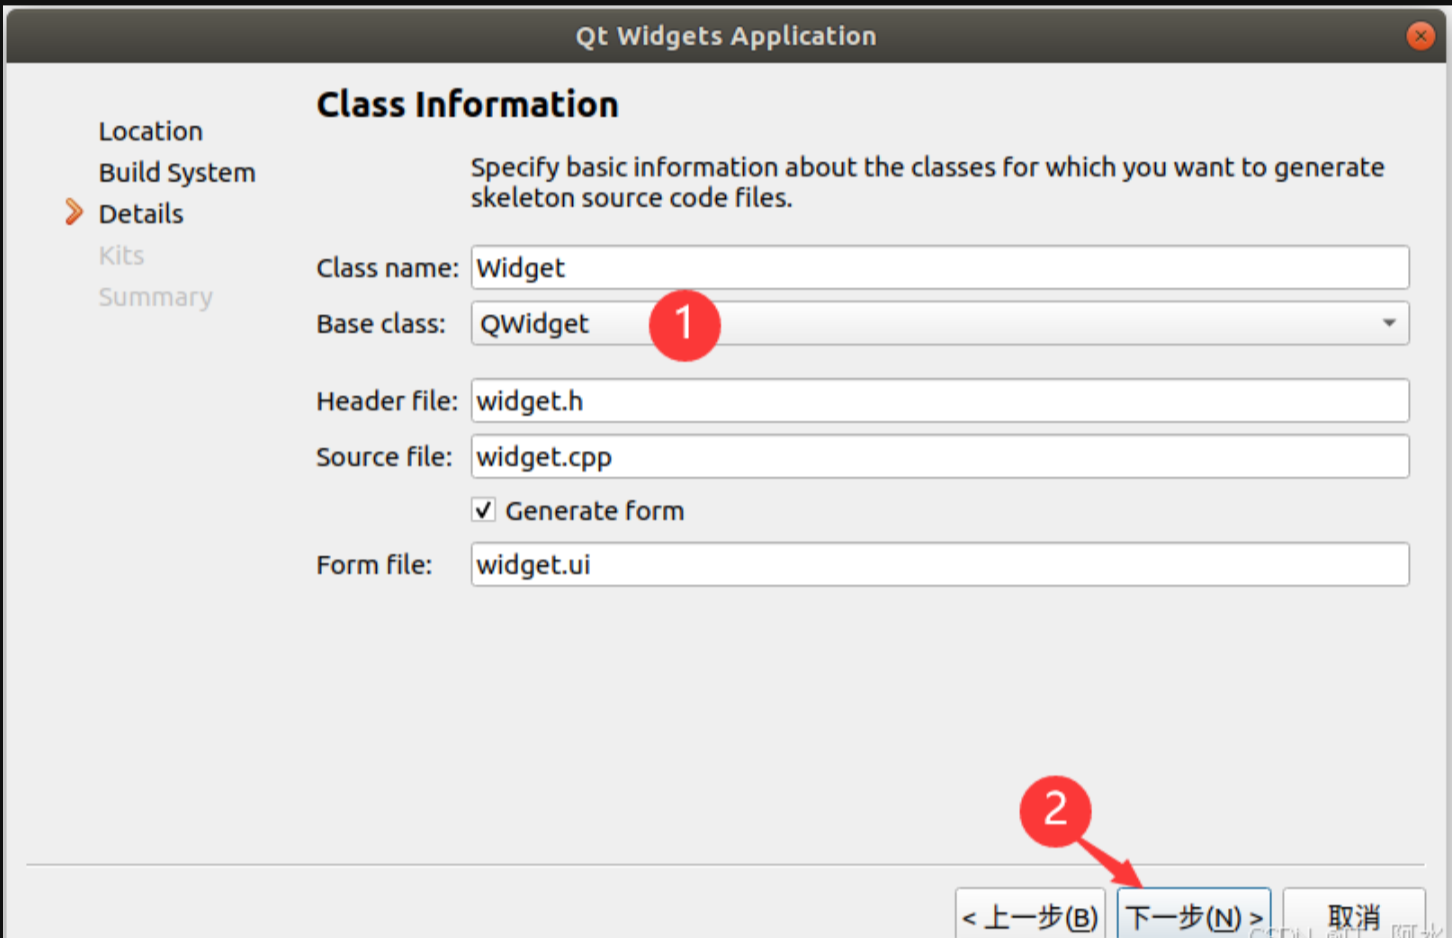Open the Base class dropdown
This screenshot has height=938, width=1452.
tap(940, 323)
